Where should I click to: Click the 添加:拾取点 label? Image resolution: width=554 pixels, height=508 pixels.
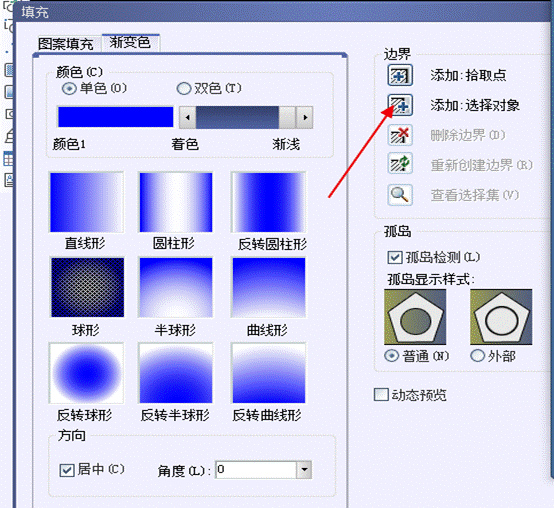[468, 75]
